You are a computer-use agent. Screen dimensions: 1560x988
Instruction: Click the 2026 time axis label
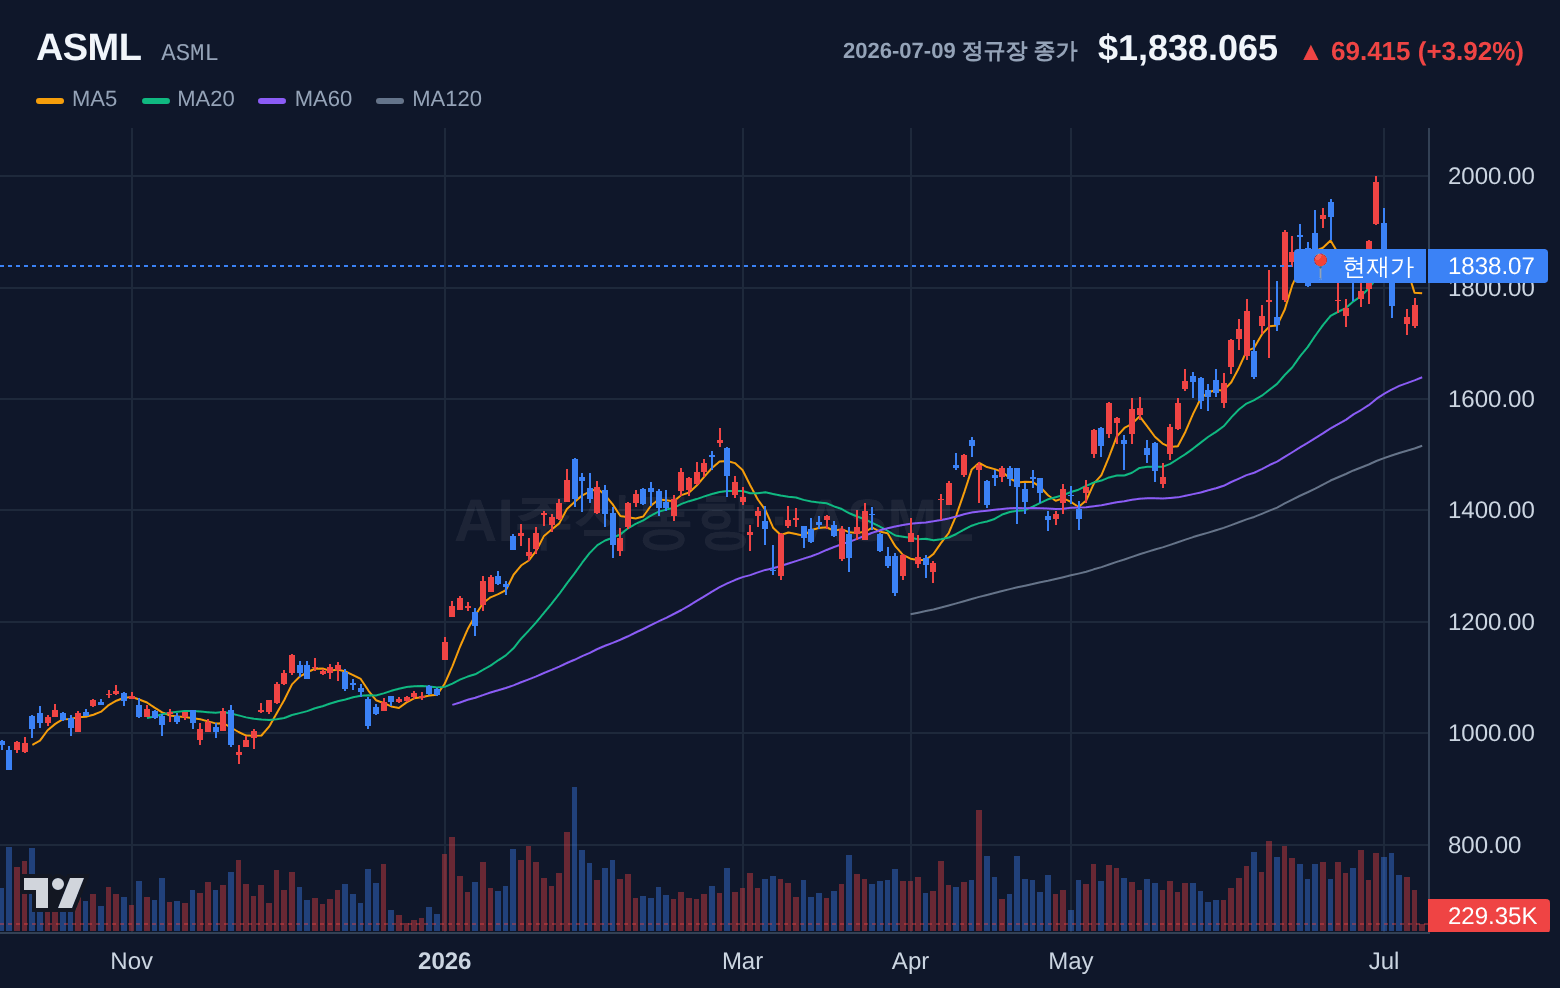pos(445,961)
